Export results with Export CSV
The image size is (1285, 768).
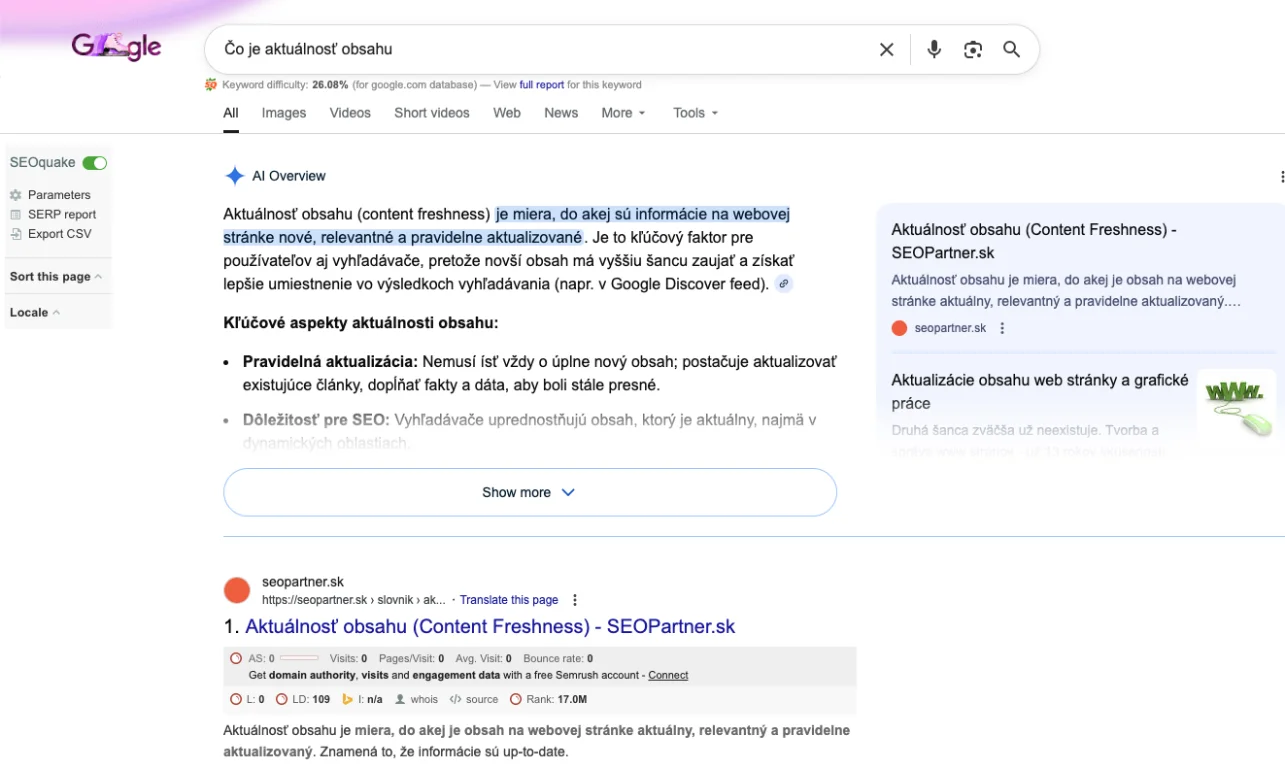coord(59,234)
